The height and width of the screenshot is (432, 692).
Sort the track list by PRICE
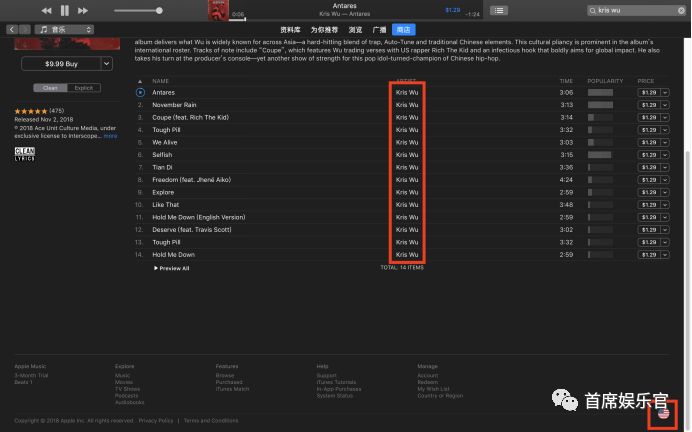(646, 81)
